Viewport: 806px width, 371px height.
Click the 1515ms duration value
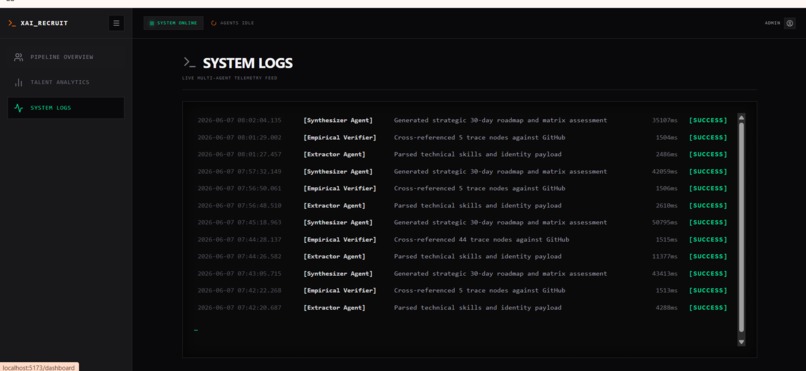667,239
